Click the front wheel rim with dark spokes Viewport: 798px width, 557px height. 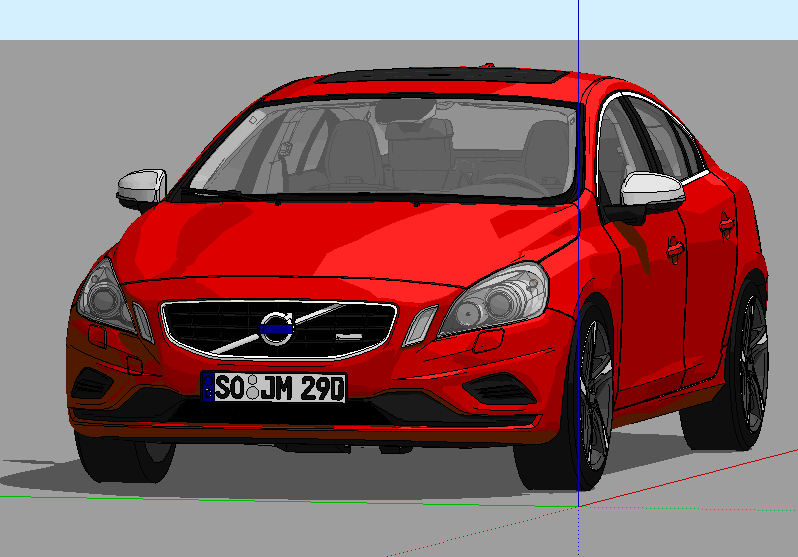[x=595, y=395]
